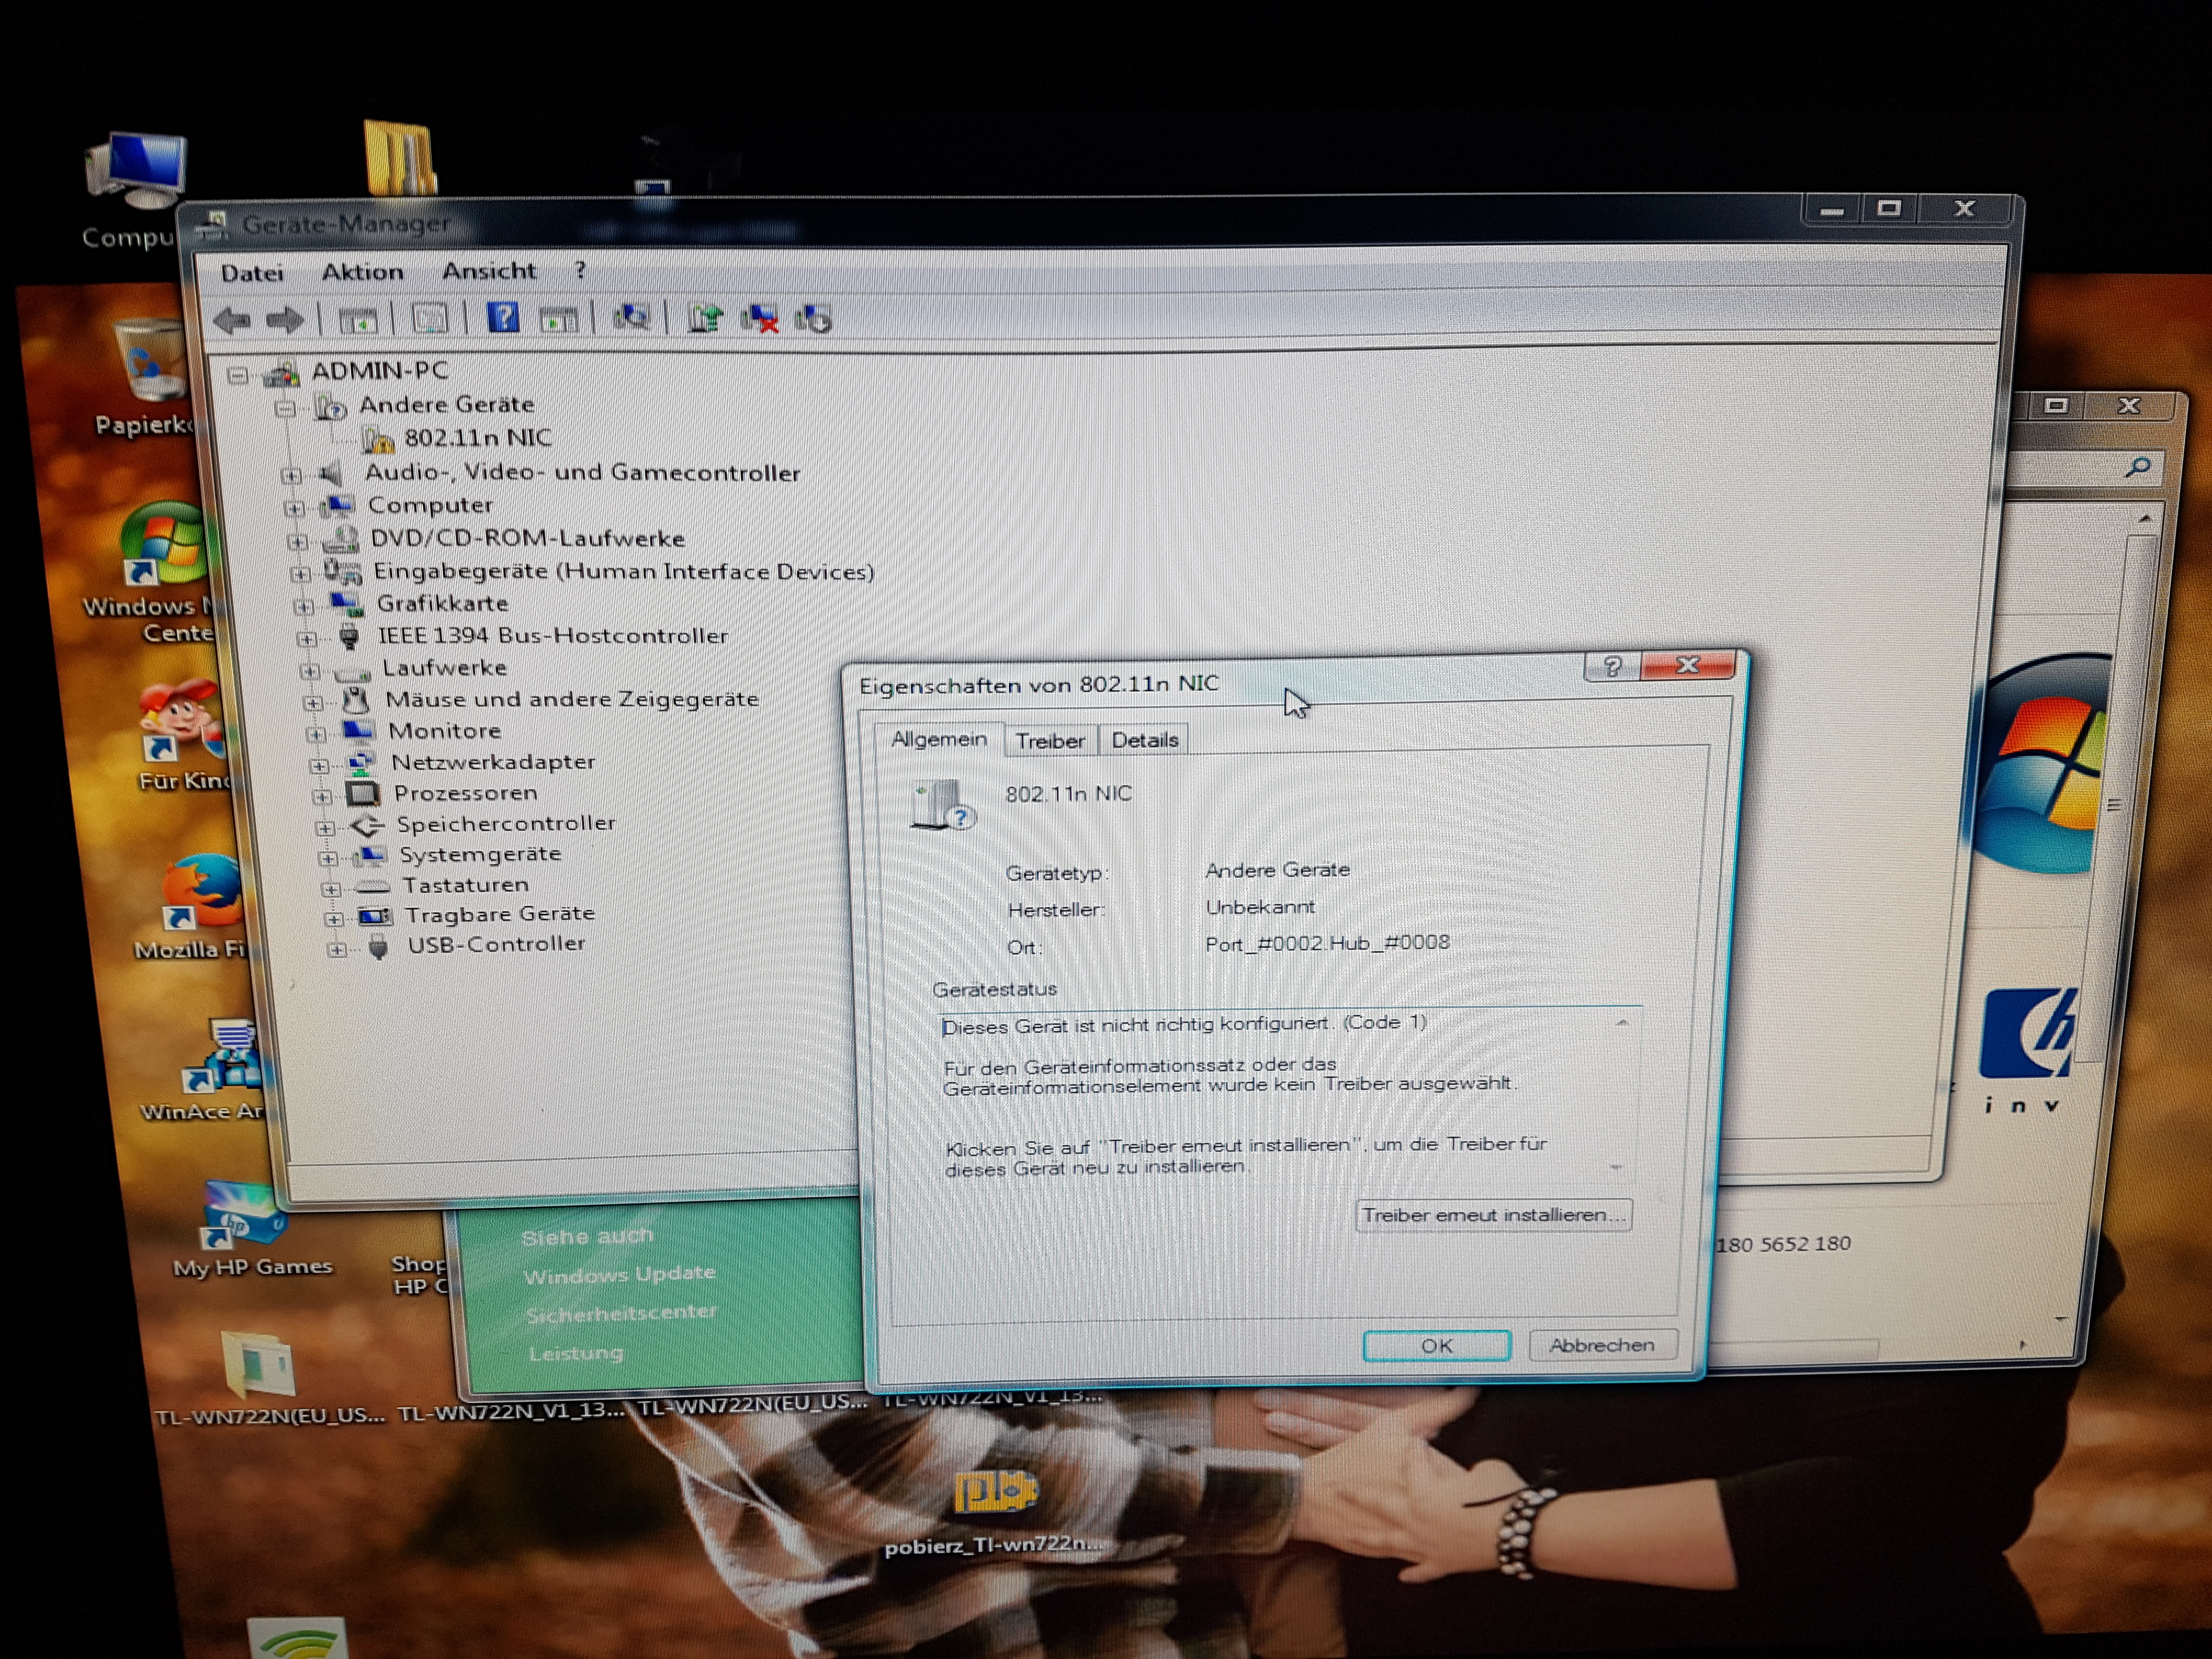Viewport: 2212px width, 1659px height.
Task: Switch to the Details tab
Action: (x=1145, y=740)
